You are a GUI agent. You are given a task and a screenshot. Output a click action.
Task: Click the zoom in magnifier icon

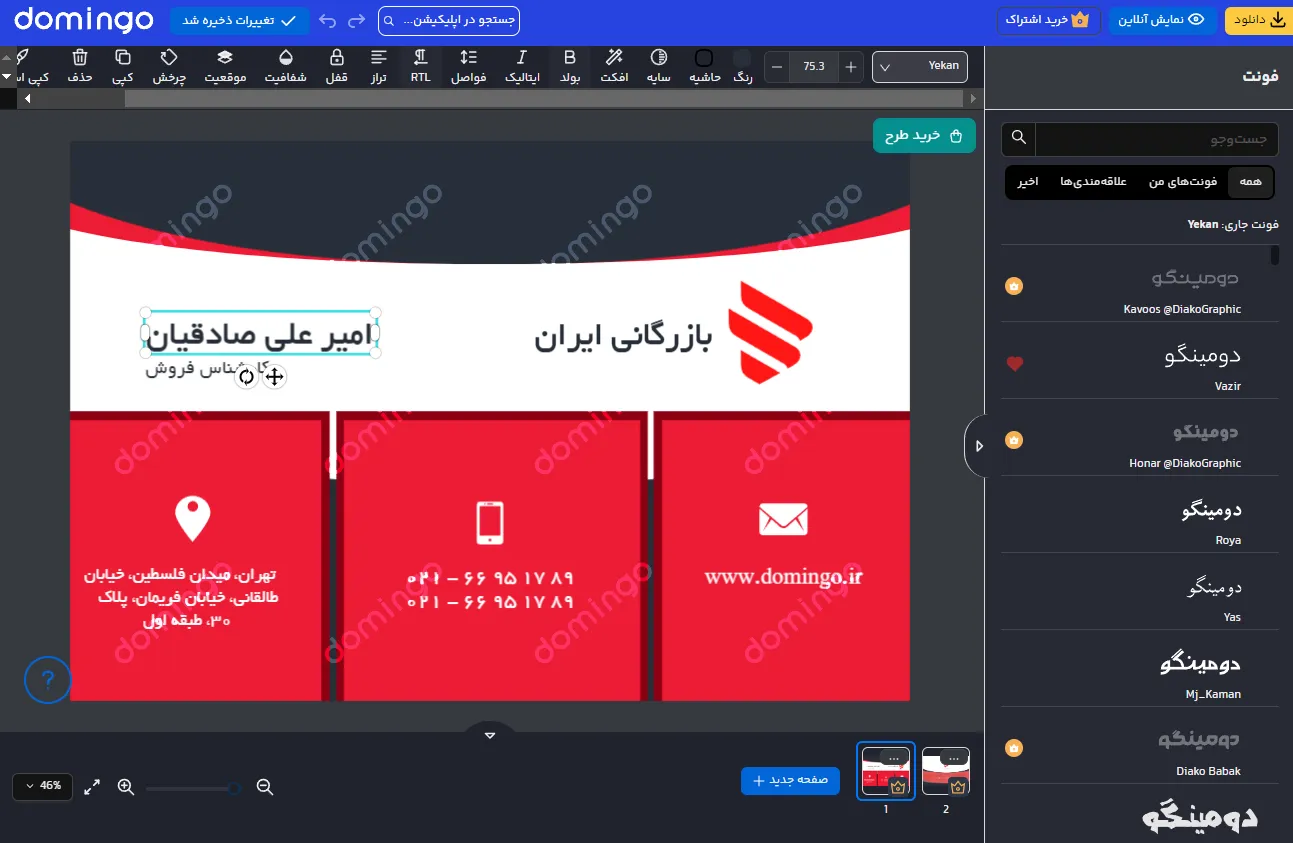click(126, 787)
